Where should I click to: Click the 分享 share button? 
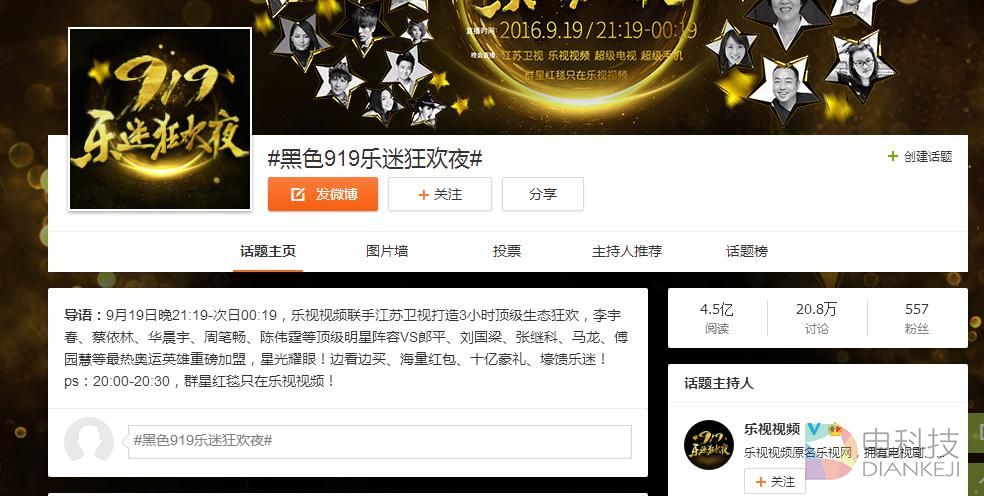(x=543, y=194)
